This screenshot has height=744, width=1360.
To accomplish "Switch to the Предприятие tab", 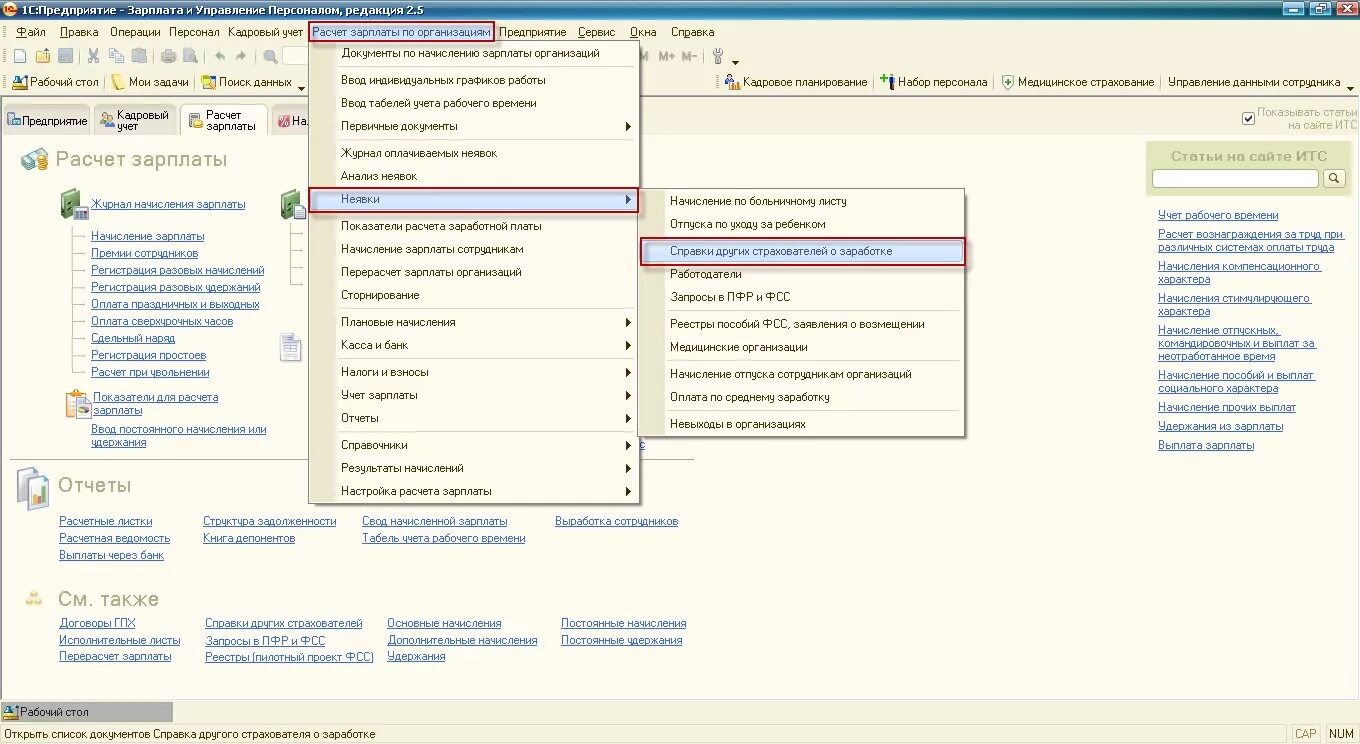I will (x=47, y=121).
